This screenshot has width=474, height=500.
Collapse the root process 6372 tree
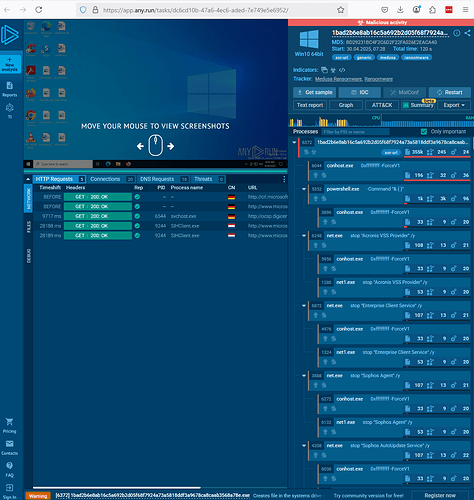tap(294, 142)
